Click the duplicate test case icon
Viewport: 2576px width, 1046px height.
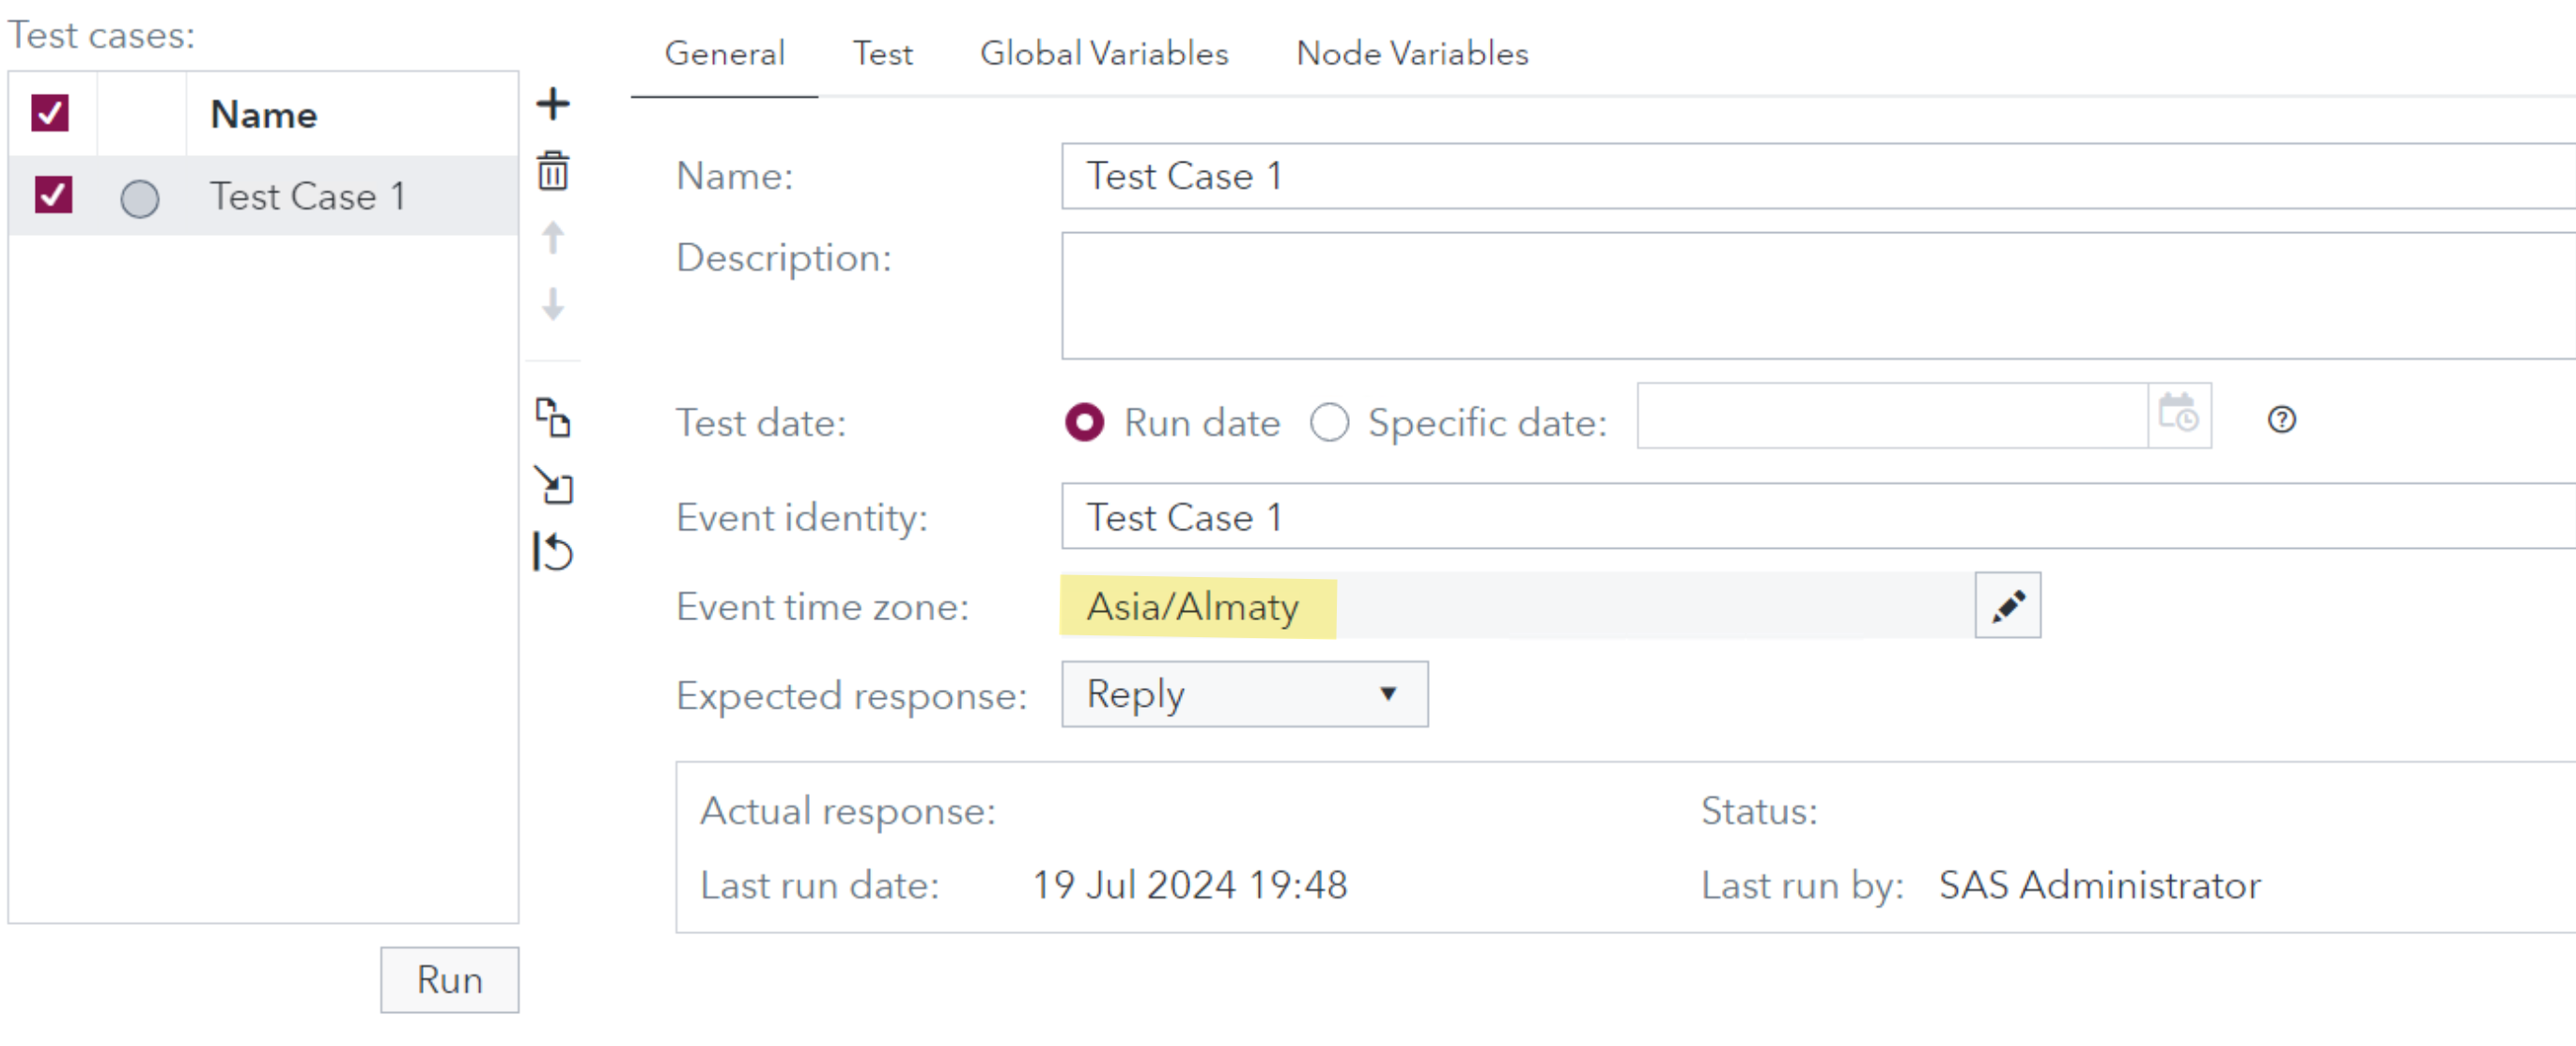552,417
